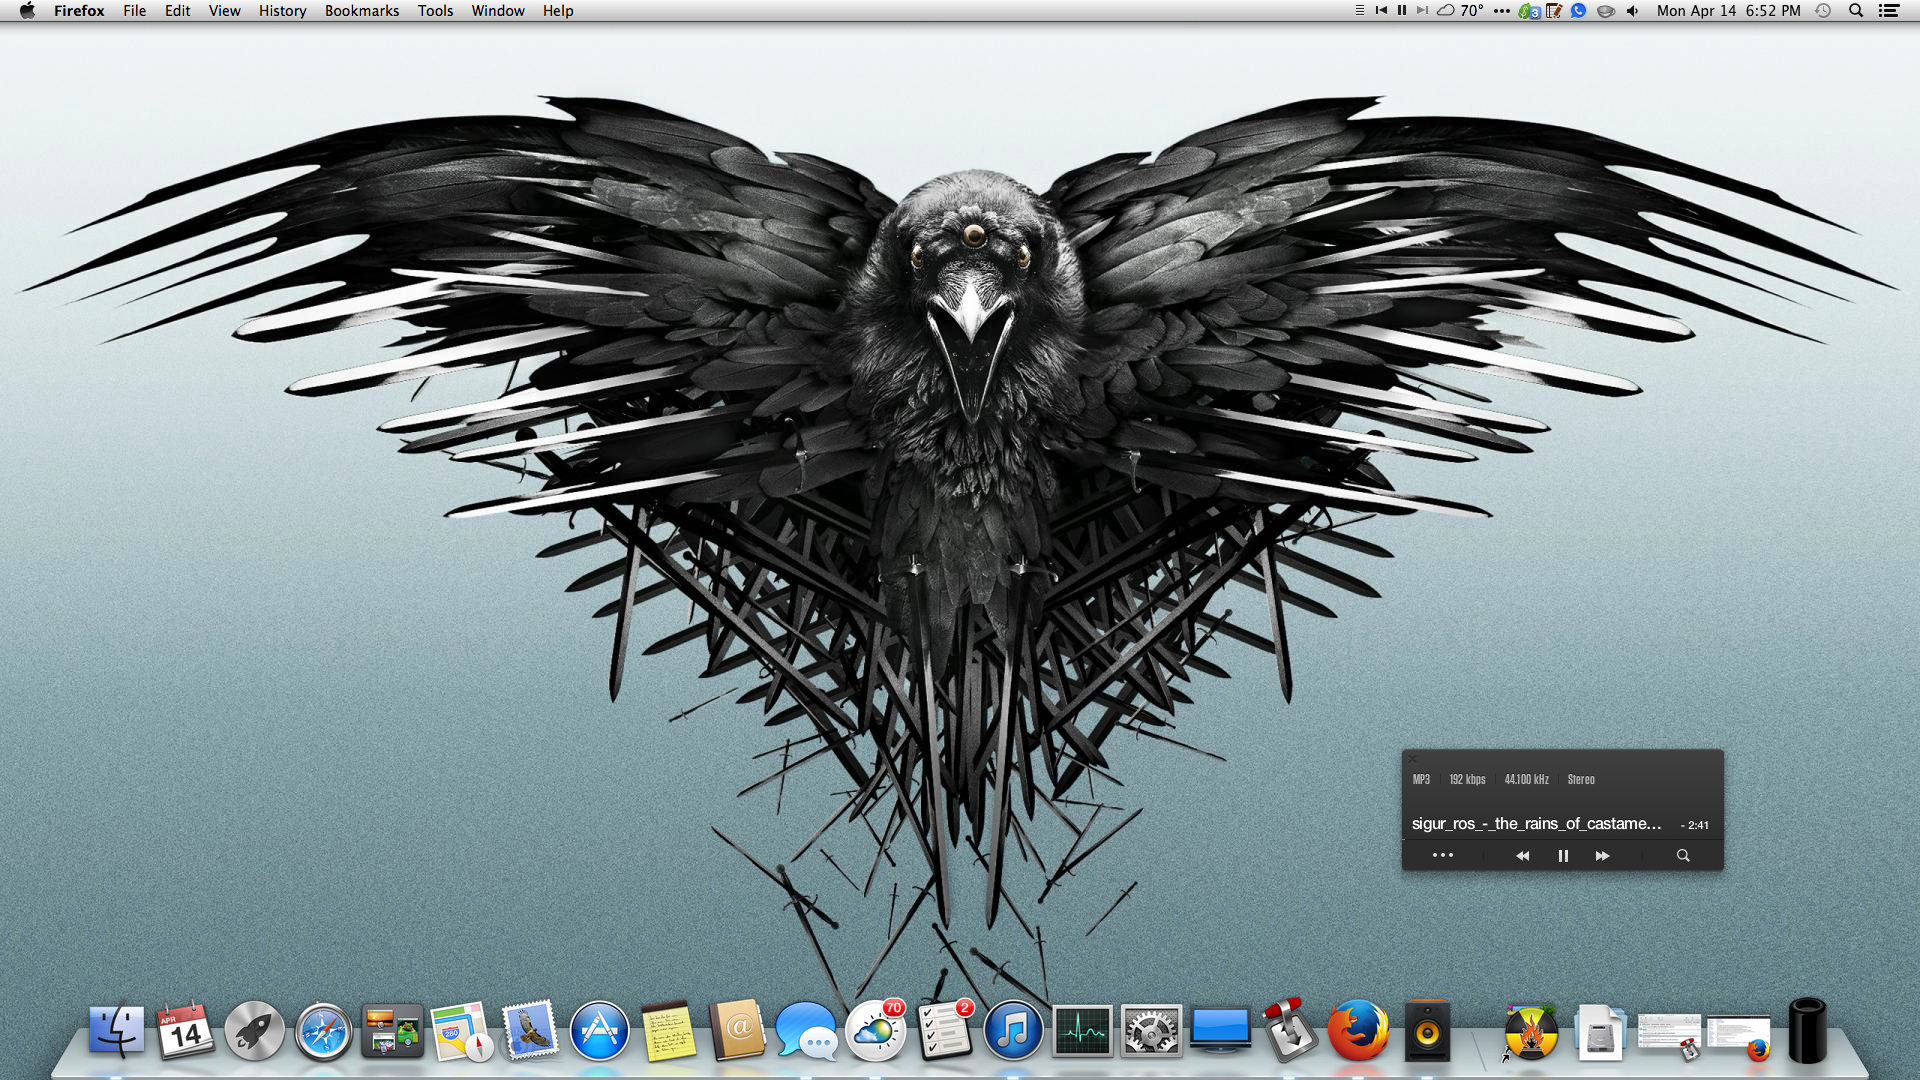Image resolution: width=1920 pixels, height=1080 pixels.
Task: Open Mission Control from the dock
Action: point(392,1031)
